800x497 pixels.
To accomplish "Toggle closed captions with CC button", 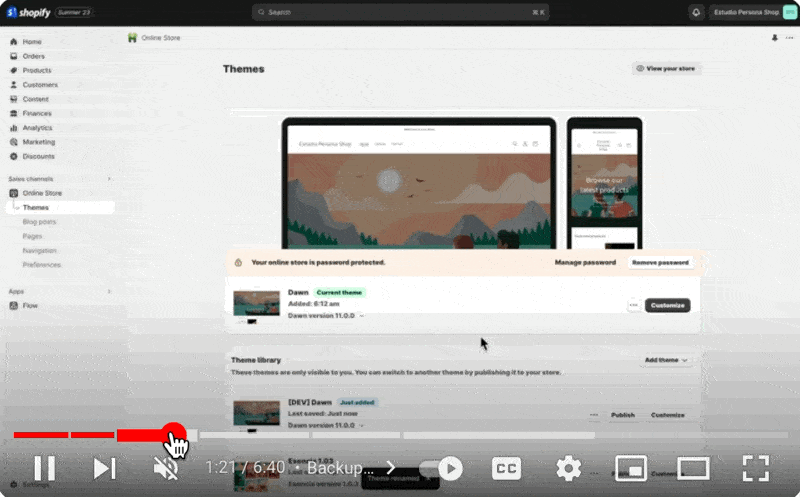I will click(506, 468).
